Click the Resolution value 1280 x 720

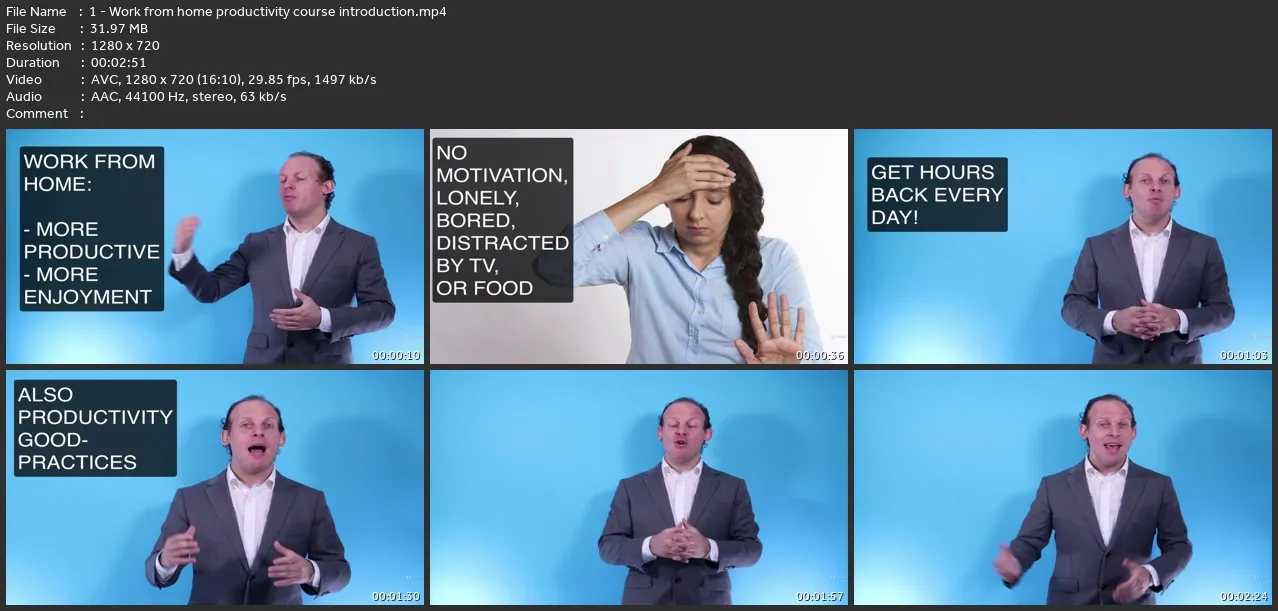pyautogui.click(x=125, y=46)
